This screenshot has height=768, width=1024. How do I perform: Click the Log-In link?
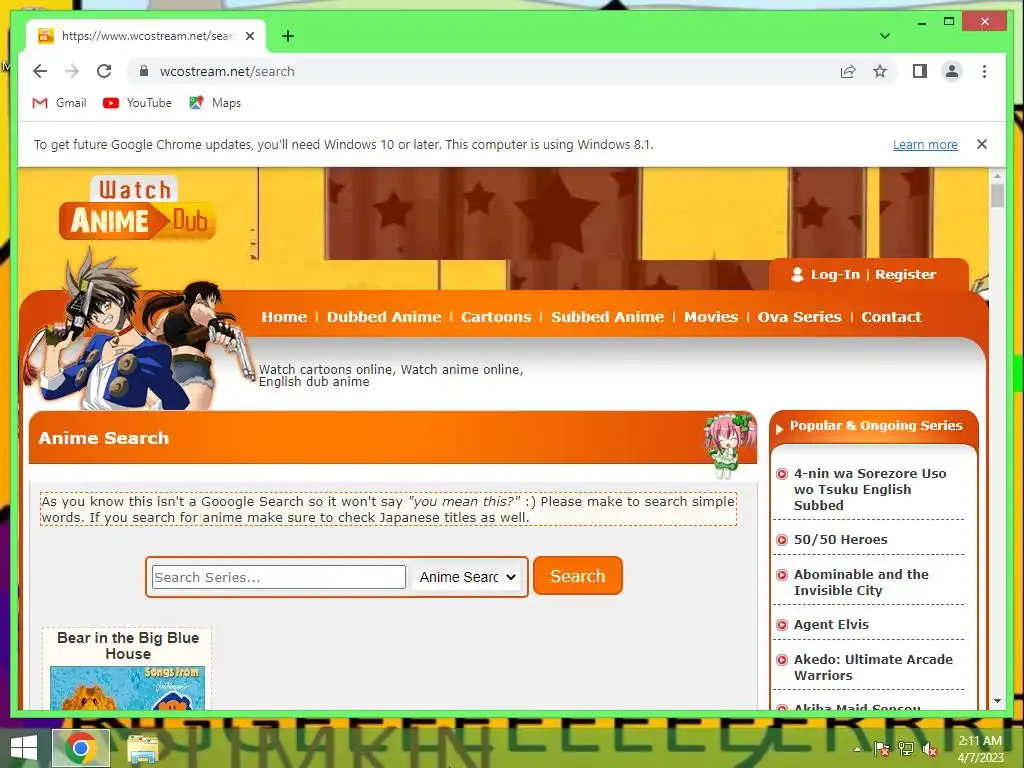(835, 274)
